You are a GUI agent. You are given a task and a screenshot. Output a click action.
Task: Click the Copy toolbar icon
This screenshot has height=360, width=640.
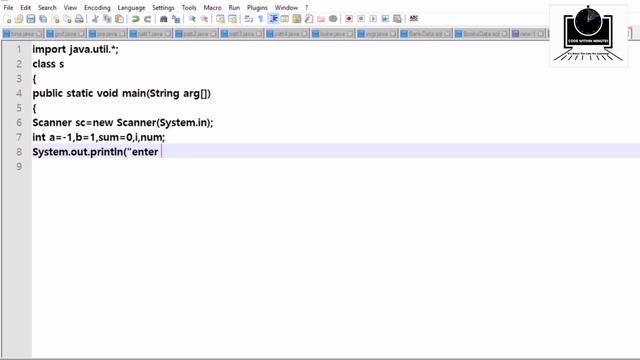tap(107, 19)
